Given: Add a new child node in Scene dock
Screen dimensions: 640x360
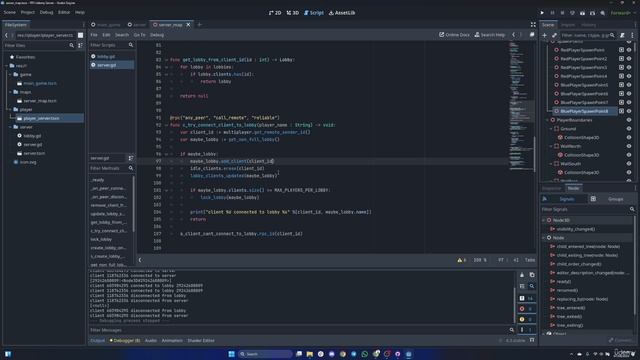Looking at the screenshot, I should tap(544, 36).
